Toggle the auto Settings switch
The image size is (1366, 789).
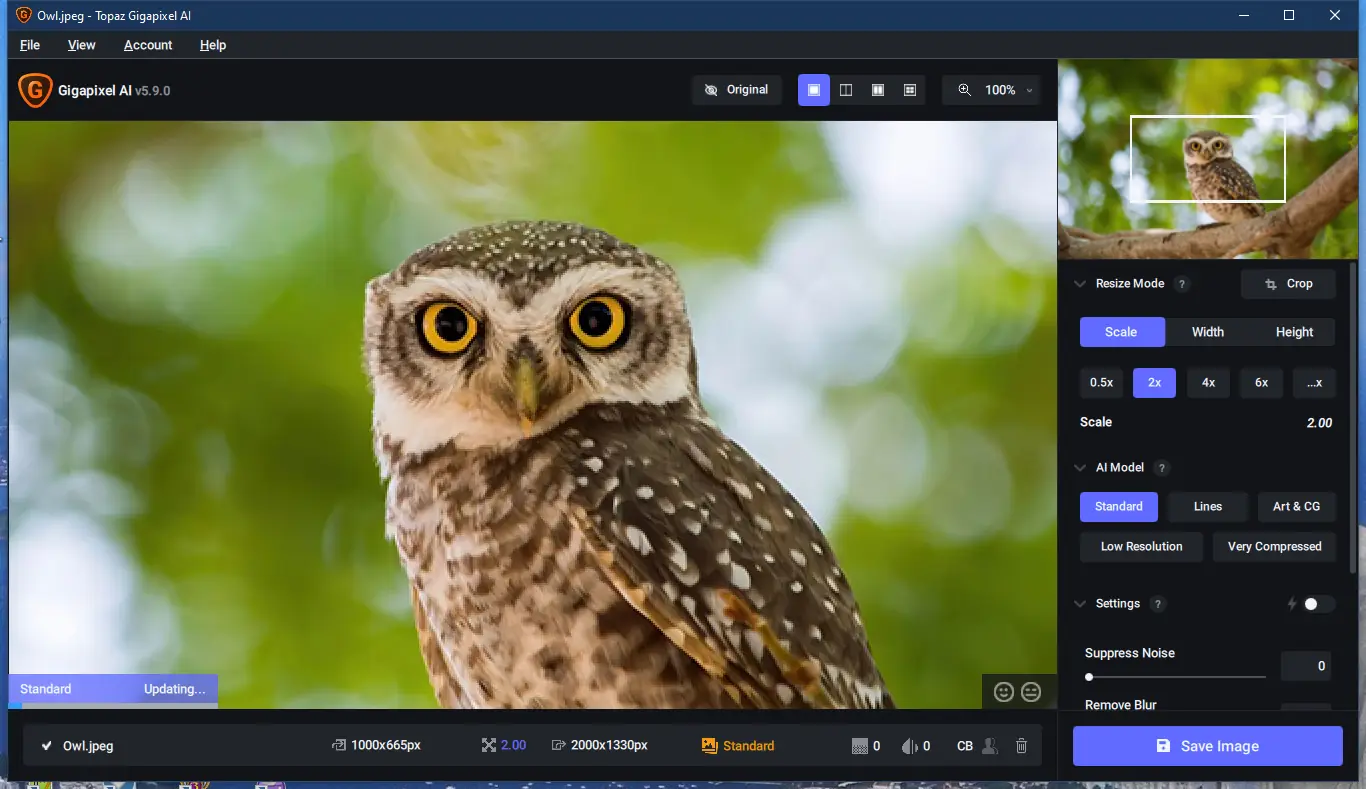(x=1317, y=604)
